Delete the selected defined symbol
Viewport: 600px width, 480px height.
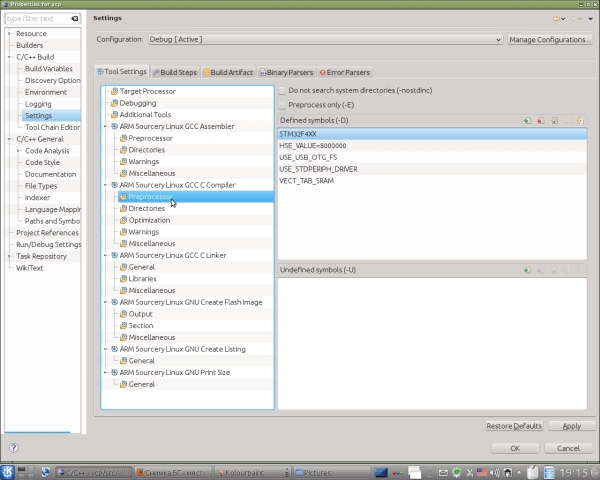pyautogui.click(x=540, y=121)
